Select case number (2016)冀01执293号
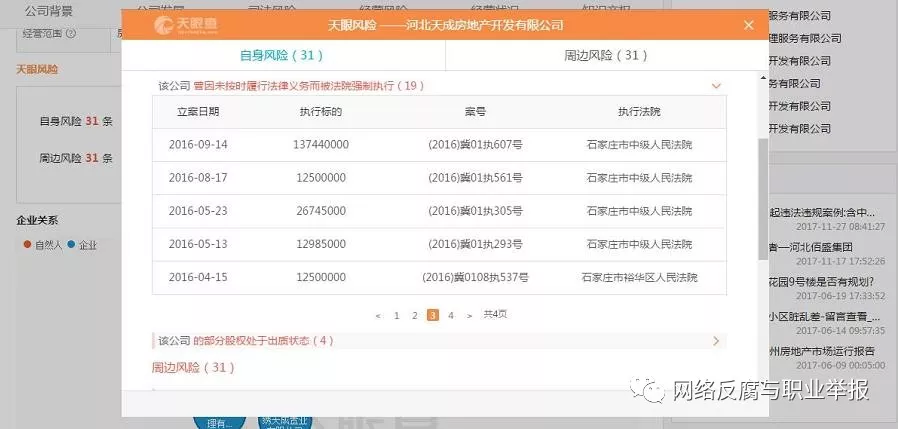The width and height of the screenshot is (898, 429). [x=475, y=245]
